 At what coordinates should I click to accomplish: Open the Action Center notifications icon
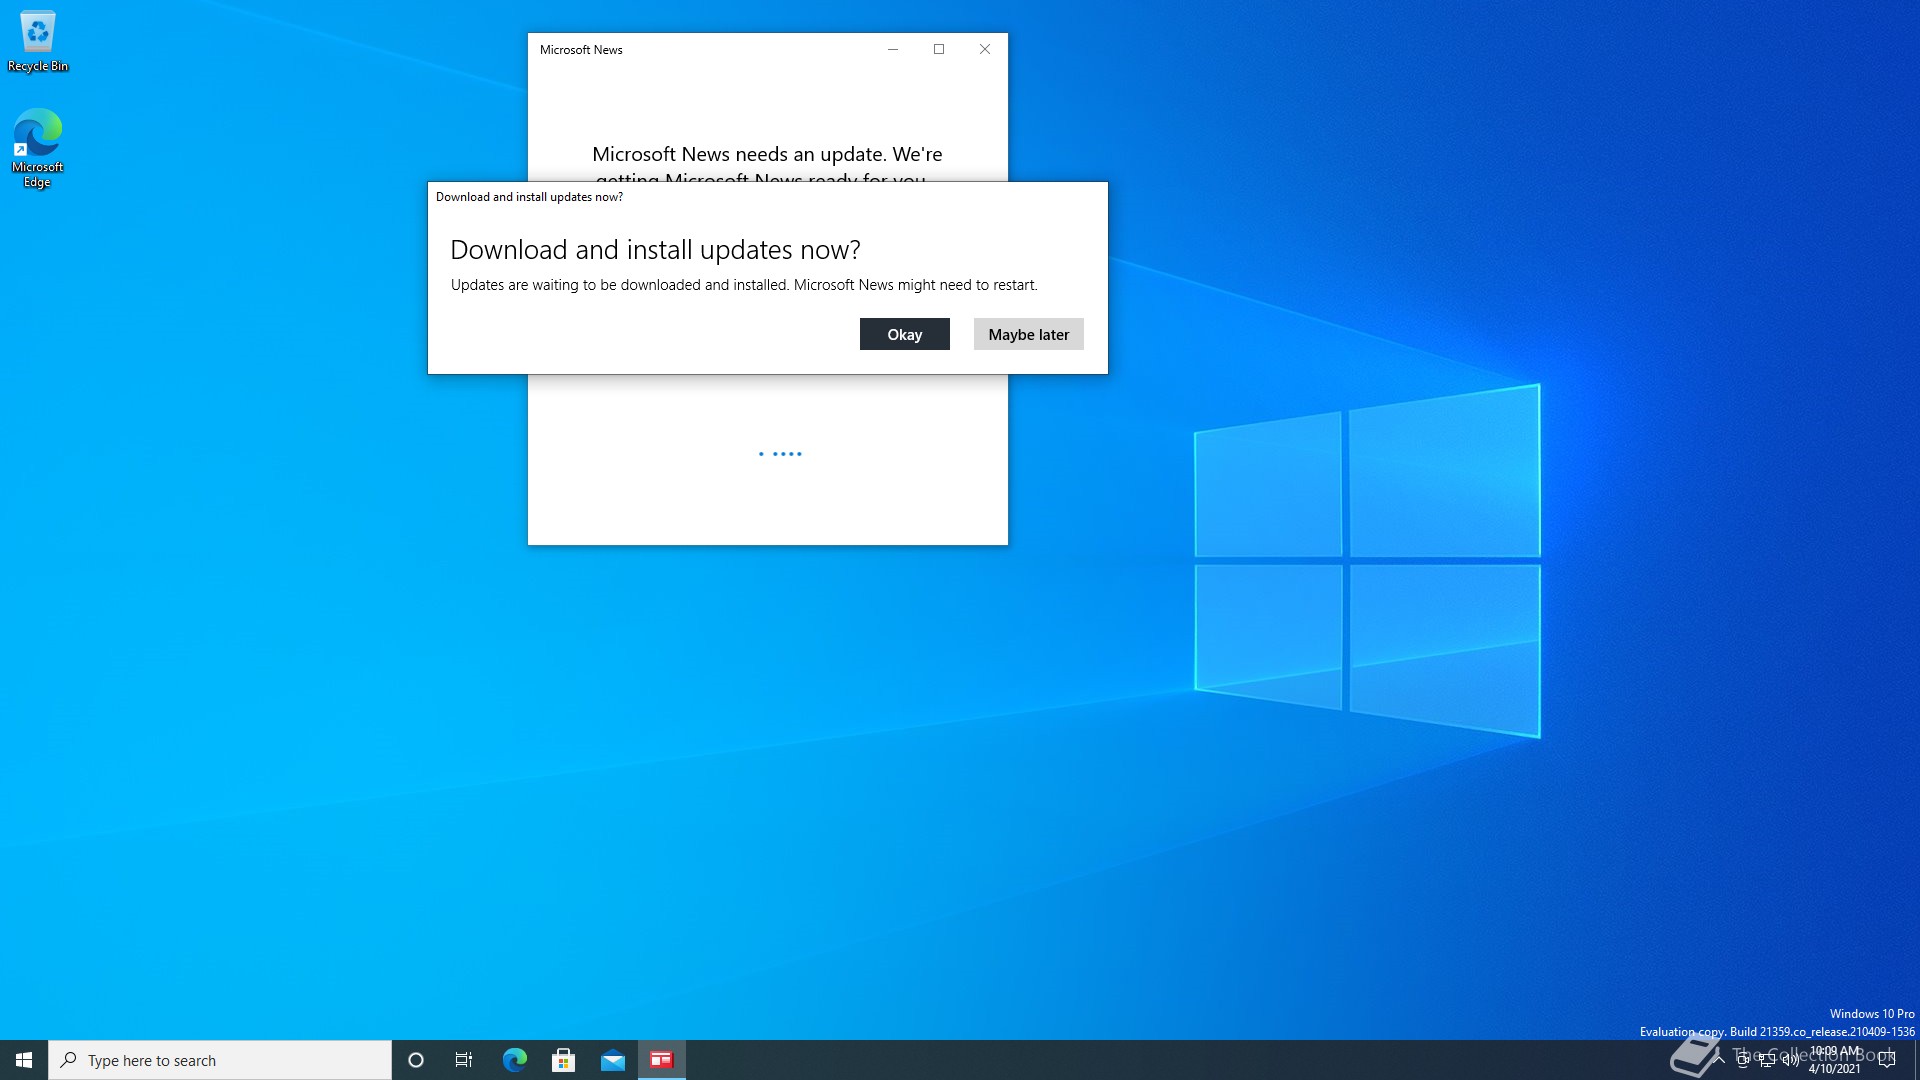pyautogui.click(x=1887, y=1060)
